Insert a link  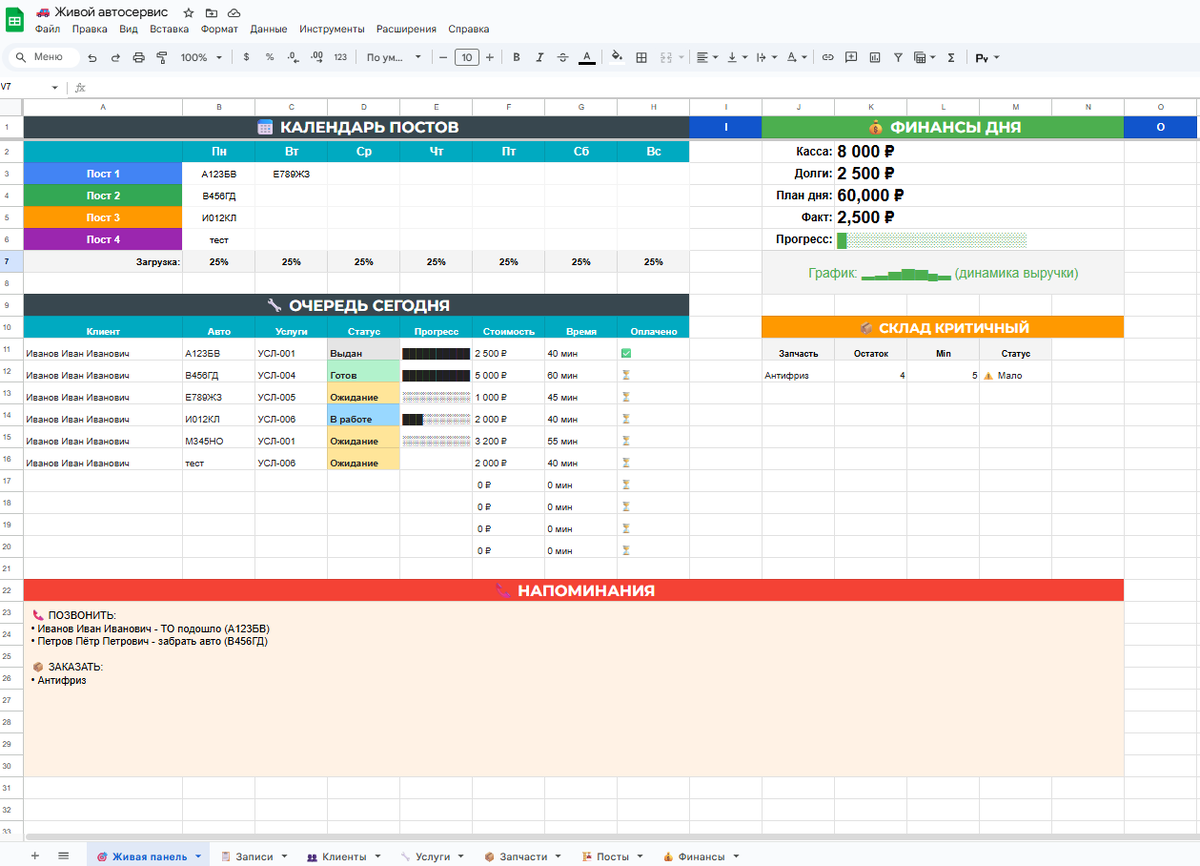point(827,58)
